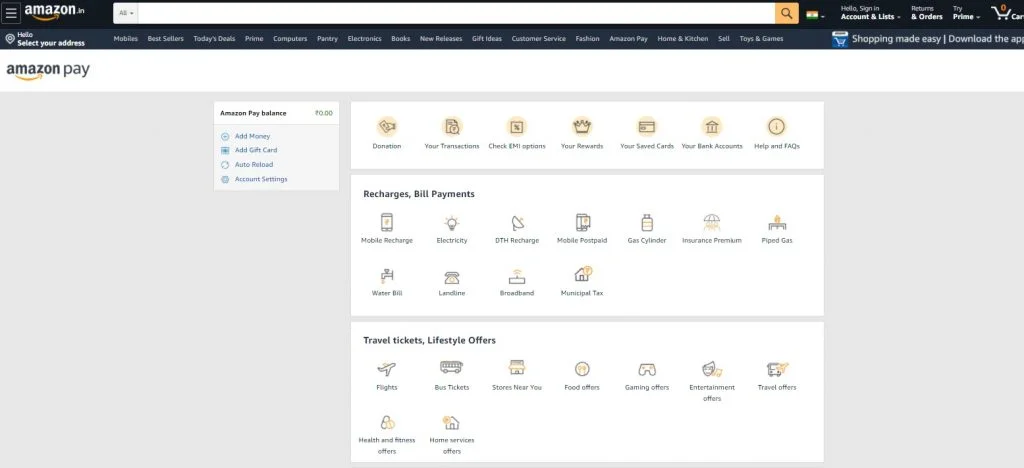
Task: Open Your Transactions icon
Action: tap(452, 126)
